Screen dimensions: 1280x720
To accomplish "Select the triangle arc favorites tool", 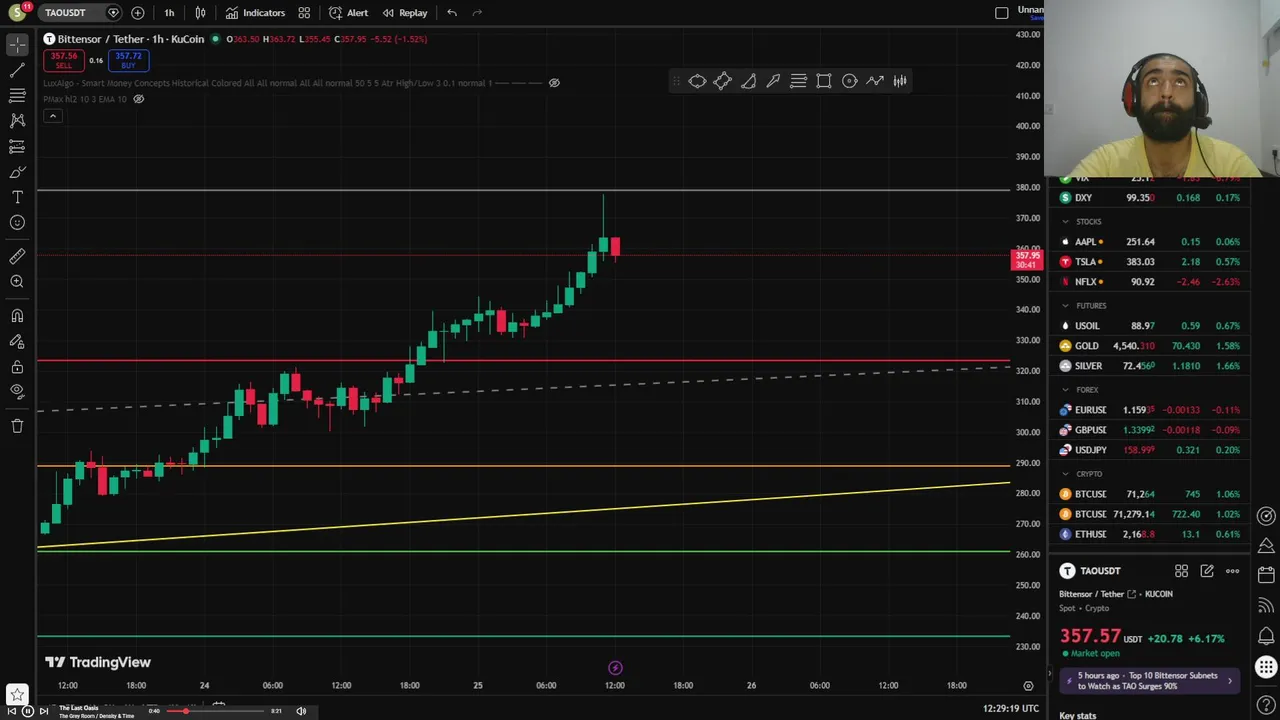I will pos(748,81).
